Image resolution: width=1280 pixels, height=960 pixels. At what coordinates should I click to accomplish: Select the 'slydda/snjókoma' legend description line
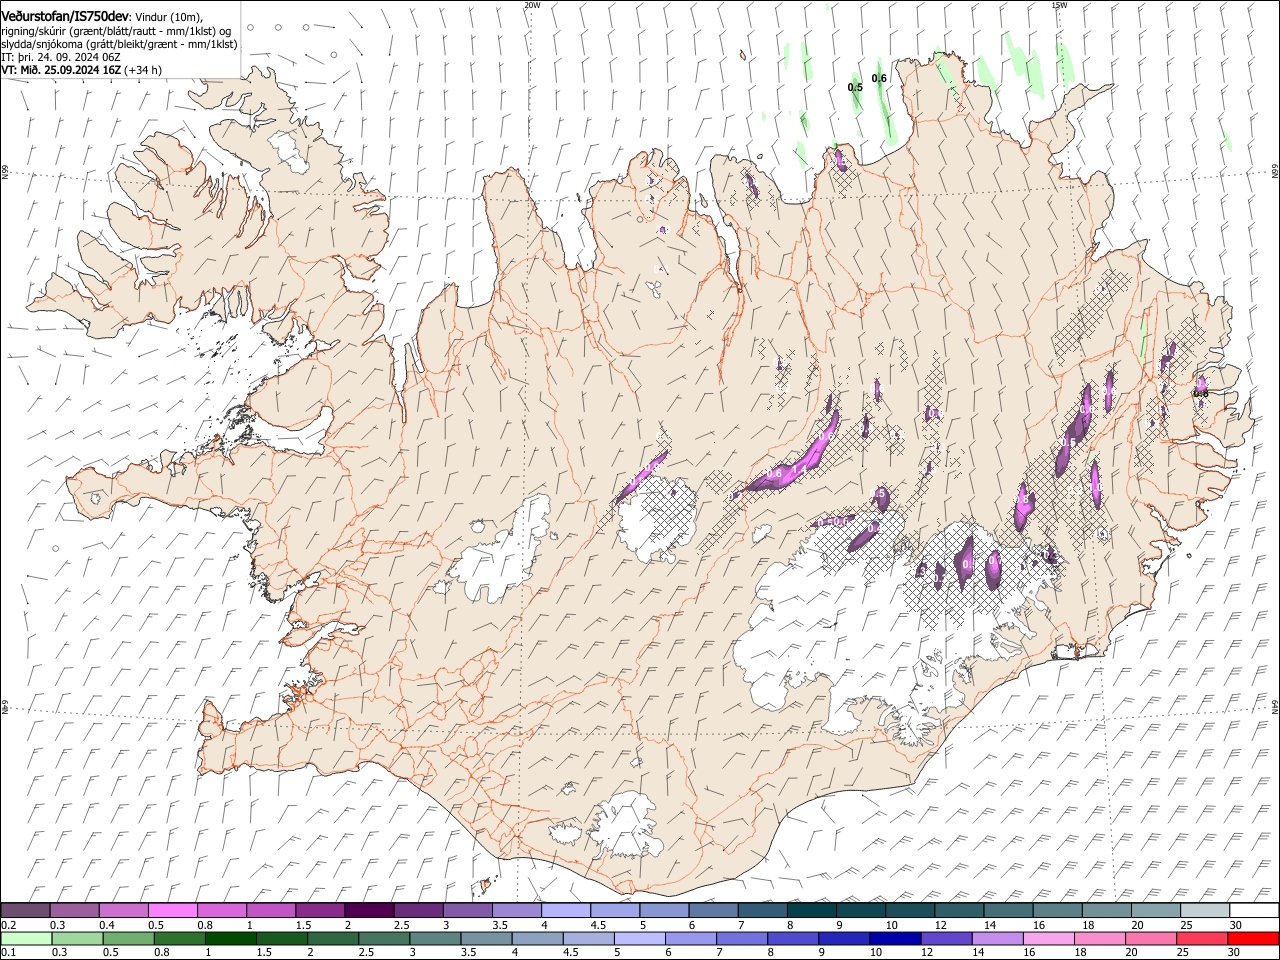[x=119, y=44]
